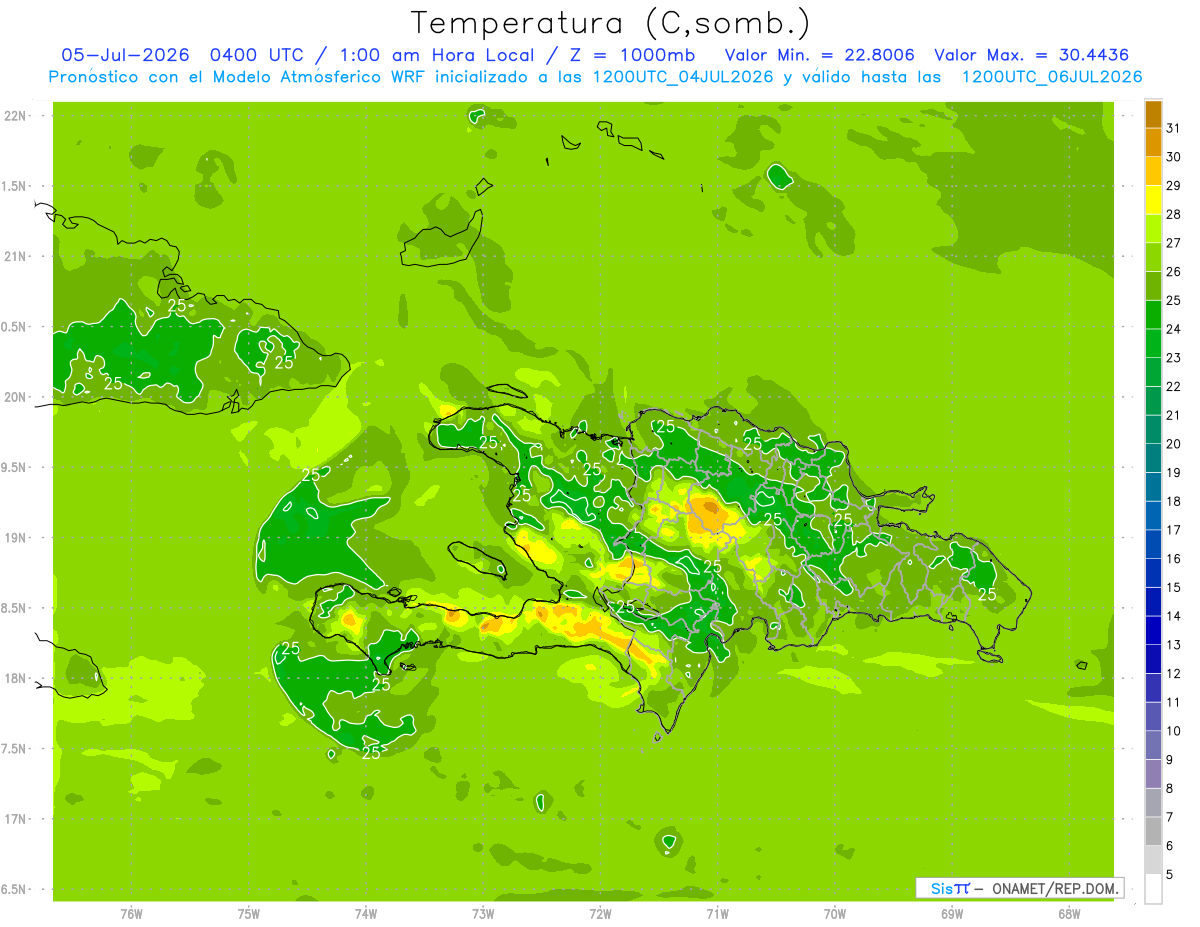The image size is (1200, 927).
Task: Click the "22N" latitude axis label
Action: click(x=16, y=115)
